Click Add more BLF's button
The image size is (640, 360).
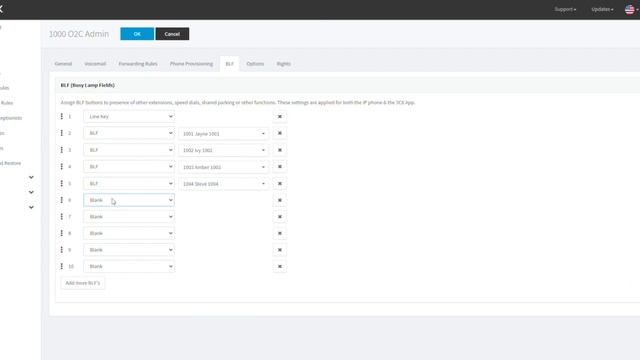pos(83,283)
